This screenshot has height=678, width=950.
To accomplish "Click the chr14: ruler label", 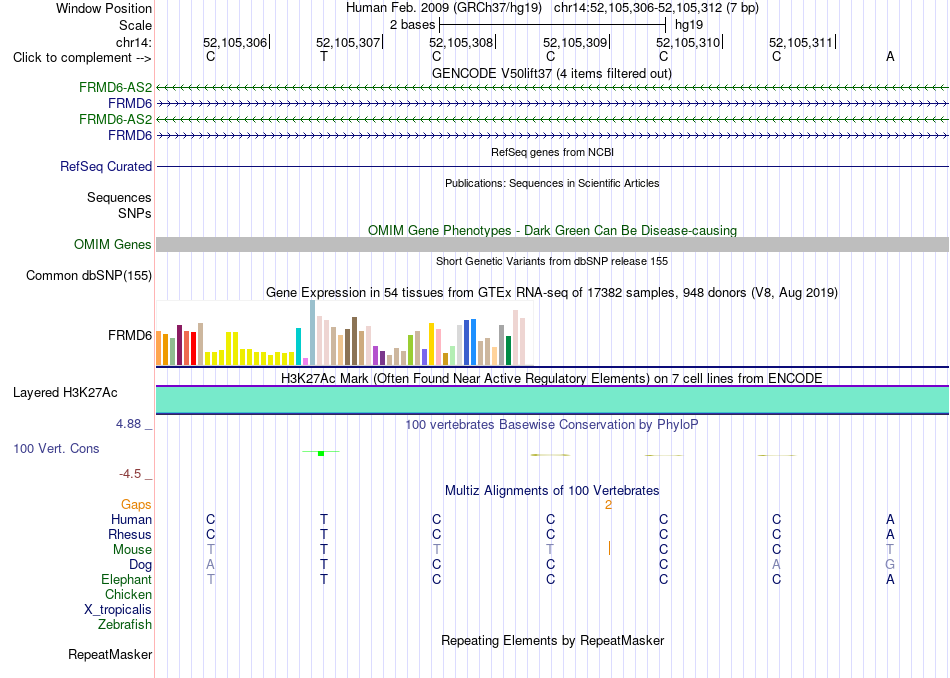I will pyautogui.click(x=133, y=42).
